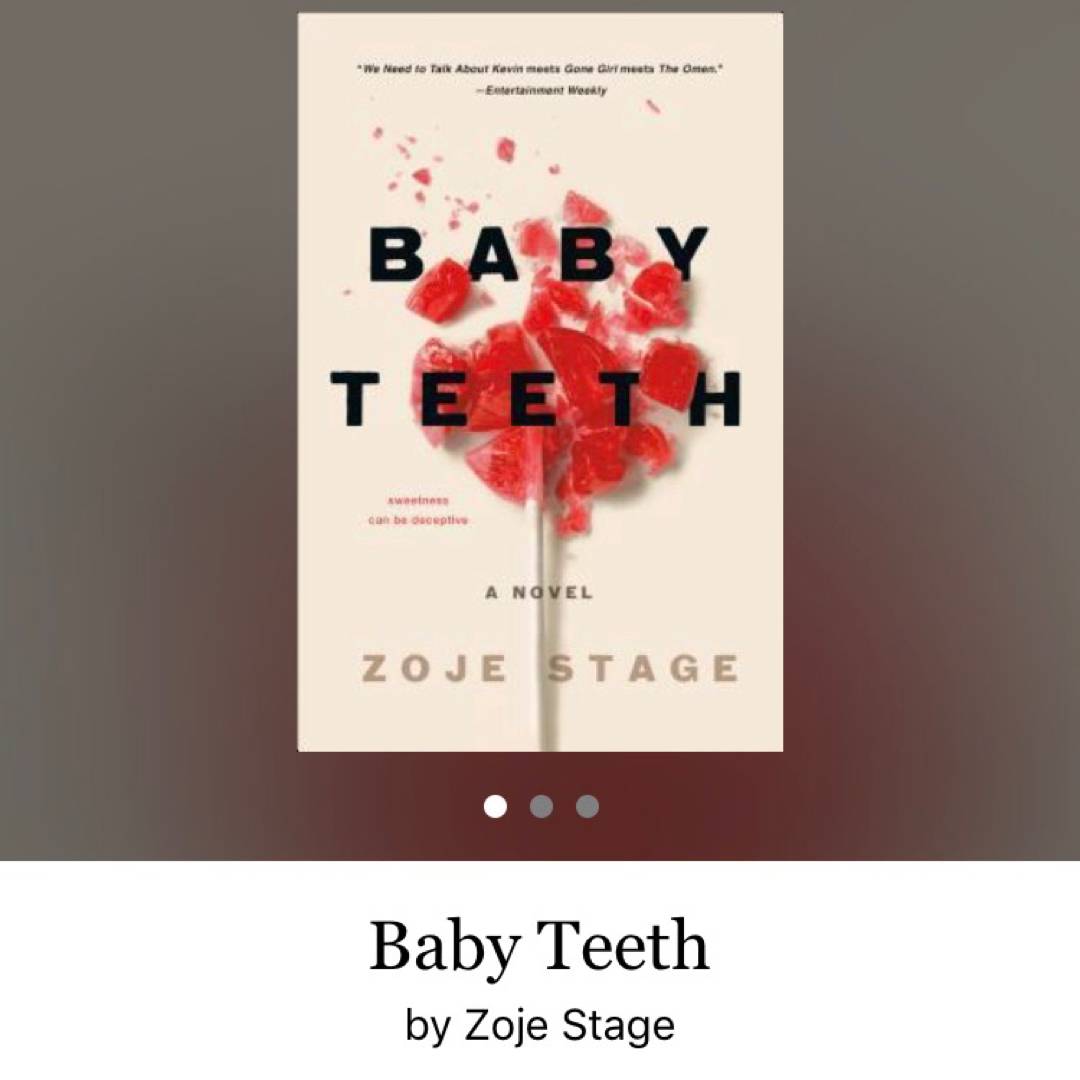Click the 'sweetness can be deceptive' tagline

pos(418,510)
